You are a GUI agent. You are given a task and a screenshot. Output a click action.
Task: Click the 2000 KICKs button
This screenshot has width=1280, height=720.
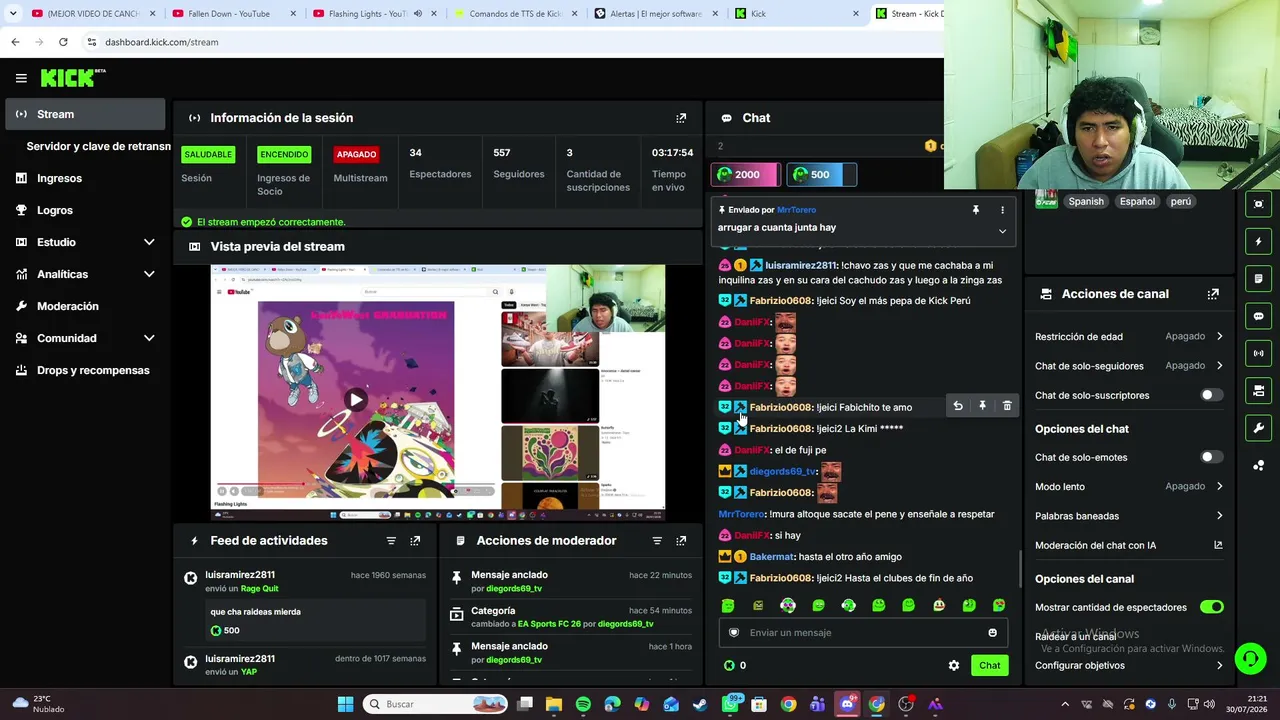point(747,175)
